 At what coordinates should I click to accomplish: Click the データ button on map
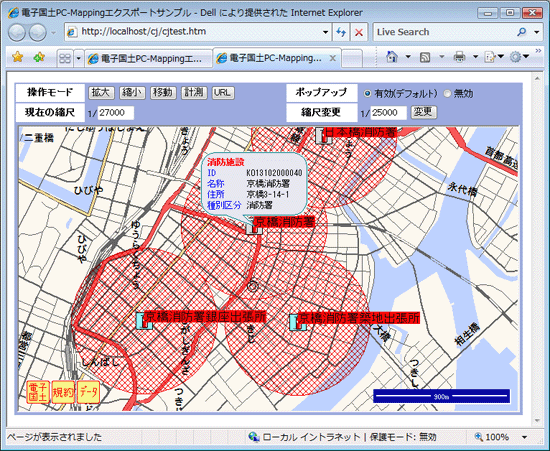[x=88, y=392]
